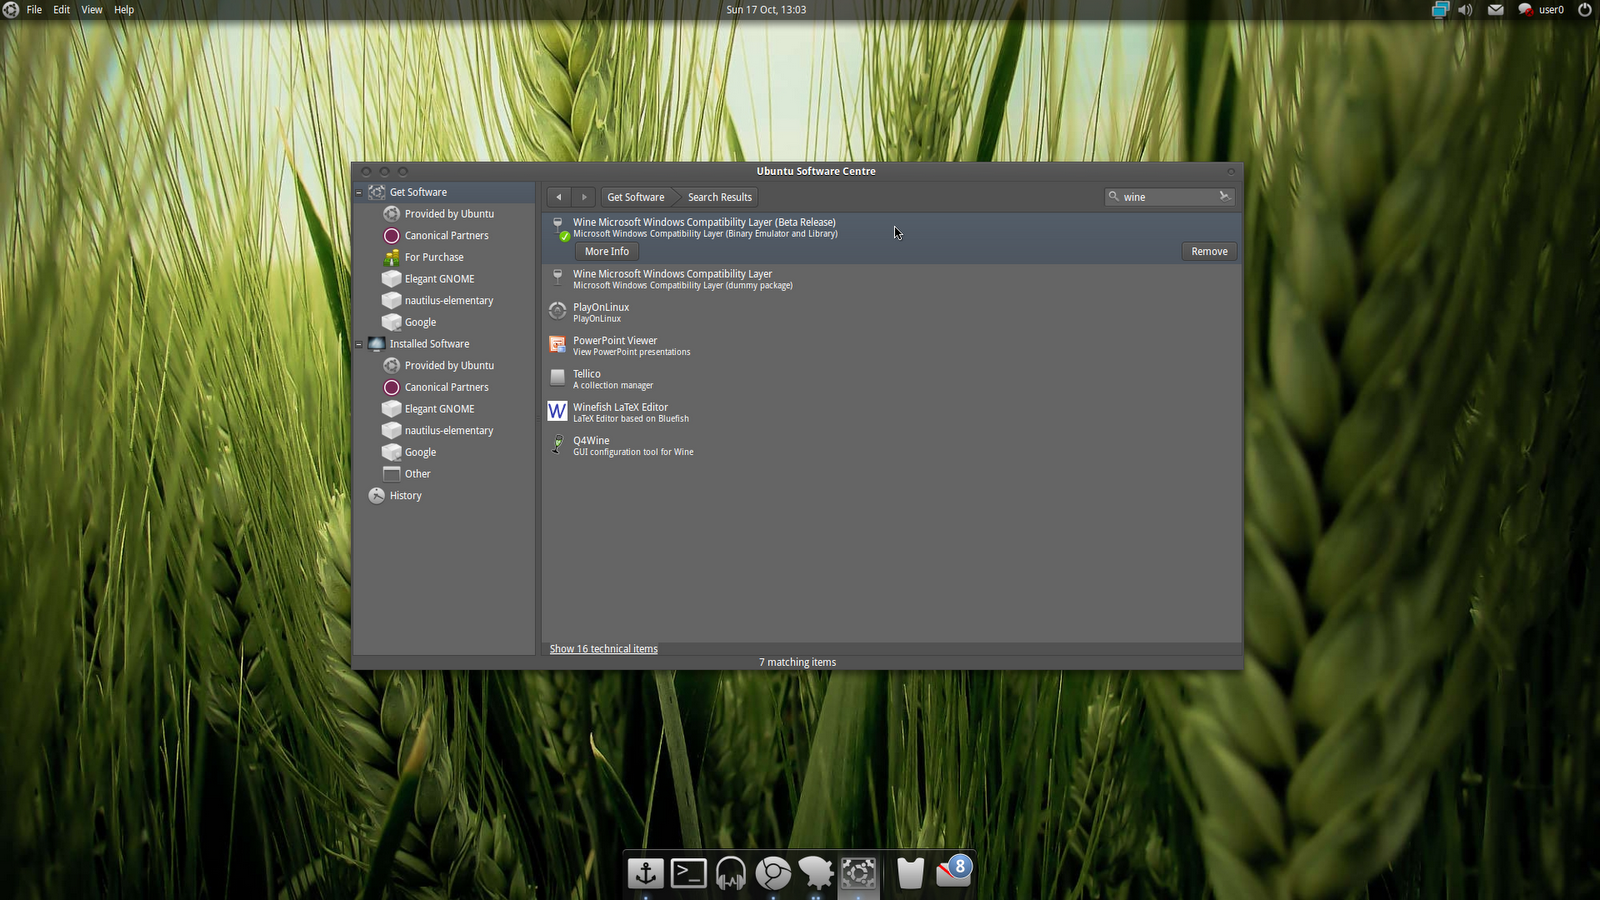The height and width of the screenshot is (900, 1600).
Task: Click the For Purchase icon
Action: [x=392, y=257]
